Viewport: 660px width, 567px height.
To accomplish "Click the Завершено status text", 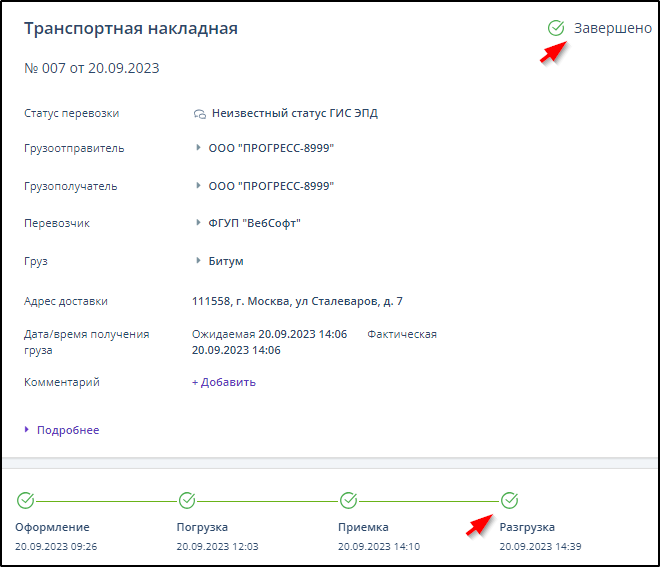I will click(612, 28).
